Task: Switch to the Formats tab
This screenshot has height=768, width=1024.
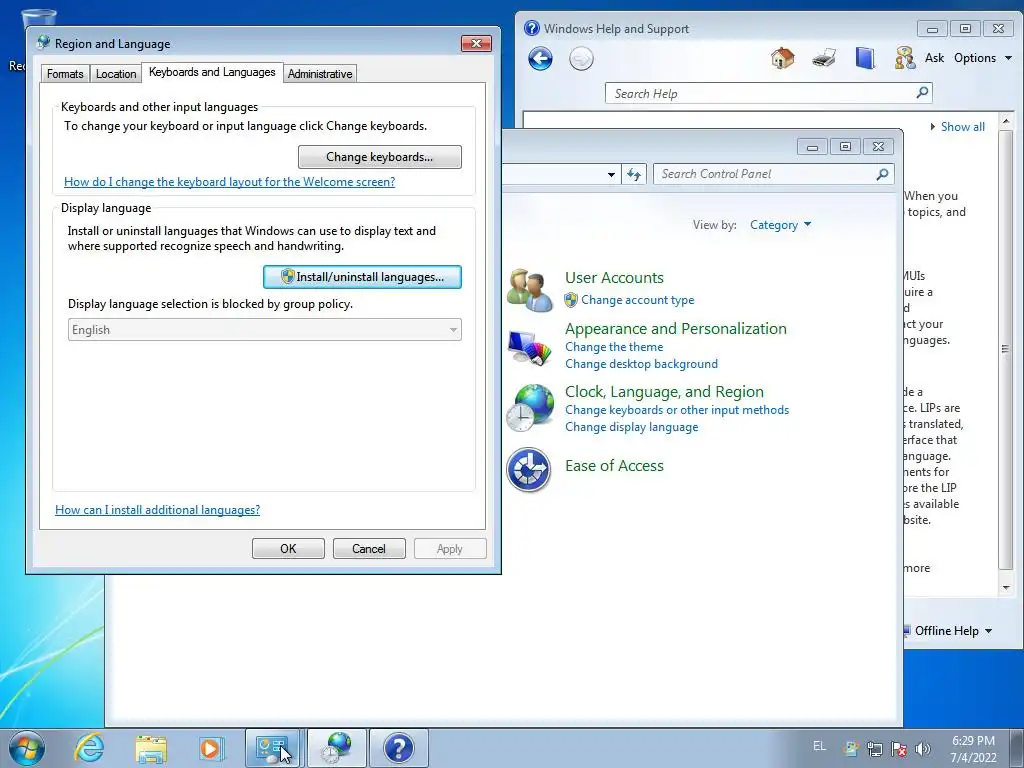Action: pyautogui.click(x=65, y=74)
